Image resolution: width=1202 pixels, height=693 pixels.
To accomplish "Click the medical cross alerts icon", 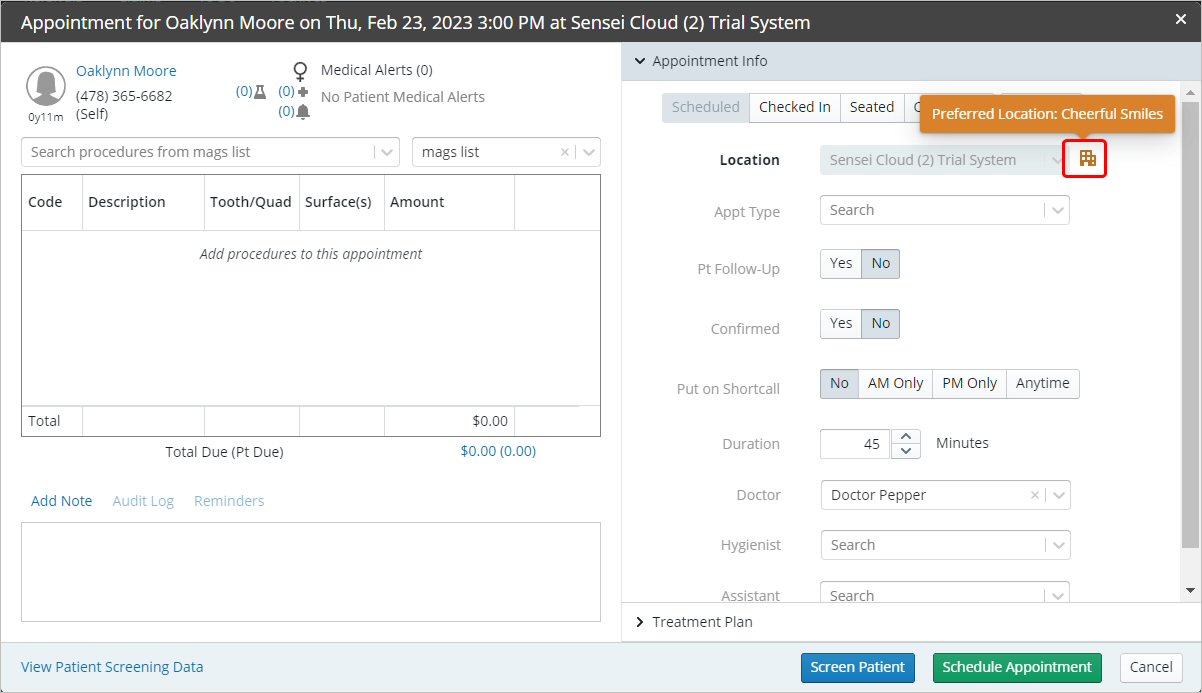I will click(303, 91).
